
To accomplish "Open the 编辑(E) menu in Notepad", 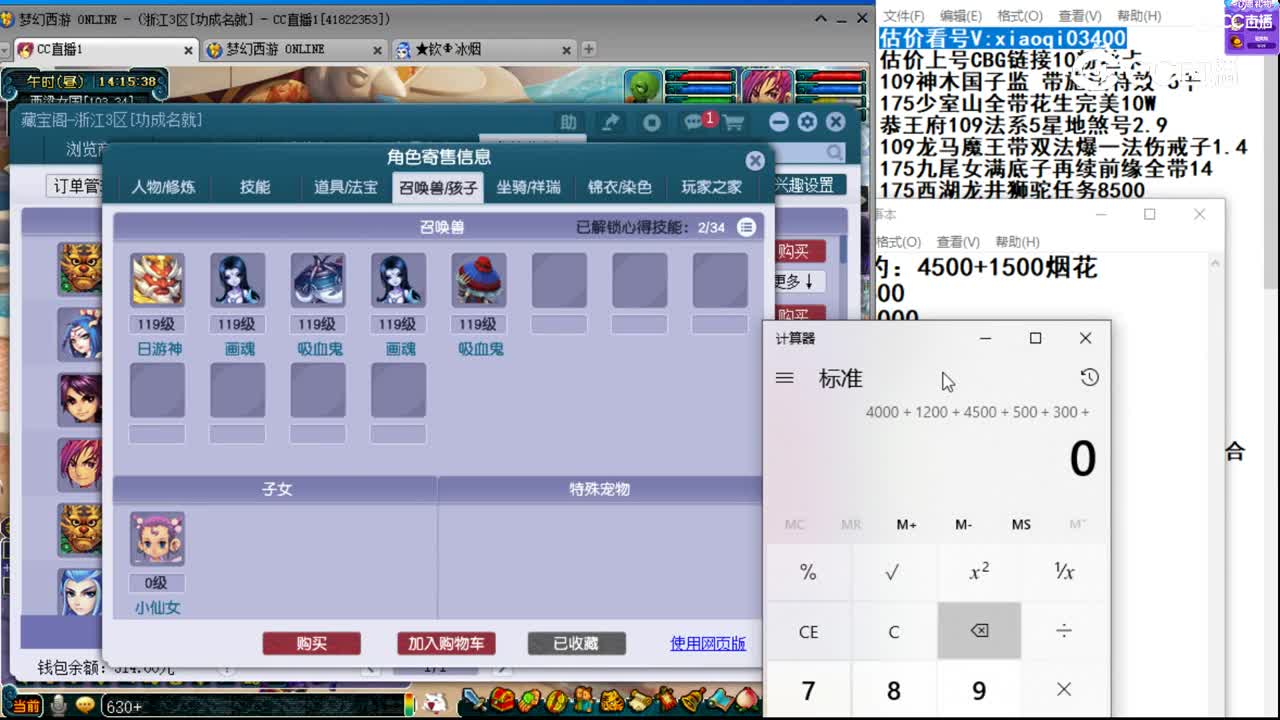I will tap(960, 16).
